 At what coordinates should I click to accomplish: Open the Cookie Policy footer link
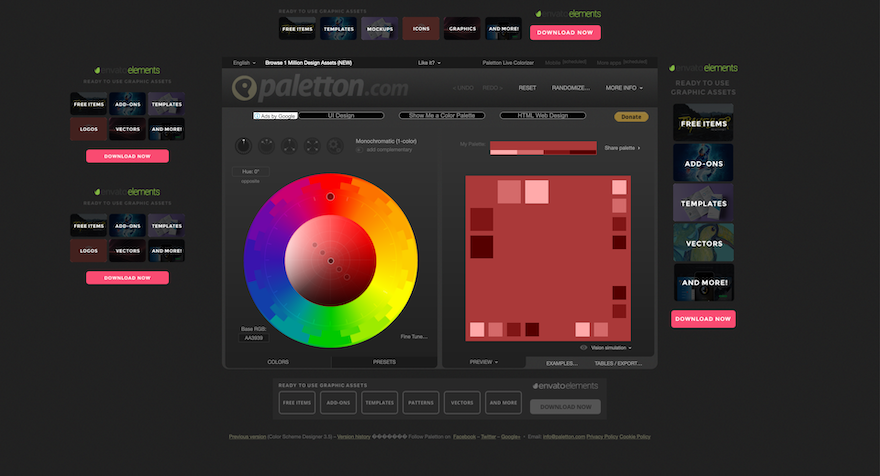click(635, 437)
